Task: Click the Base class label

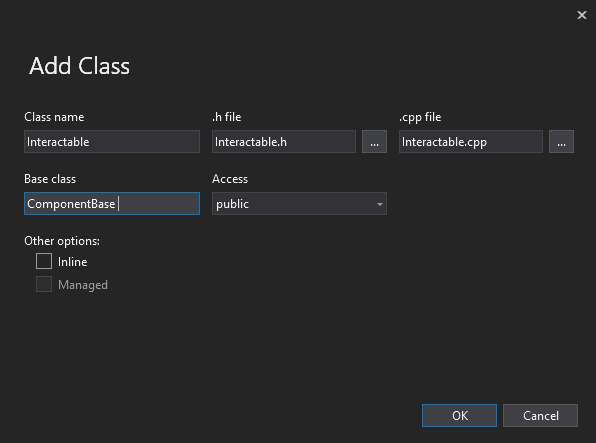Action: pyautogui.click(x=50, y=179)
